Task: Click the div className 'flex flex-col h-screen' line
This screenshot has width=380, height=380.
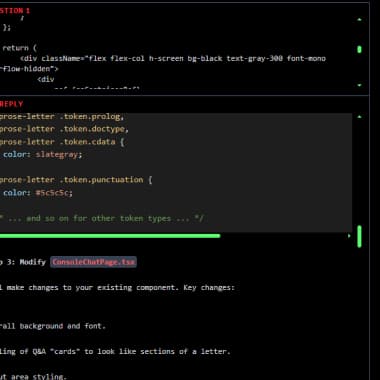Action: pos(173,59)
